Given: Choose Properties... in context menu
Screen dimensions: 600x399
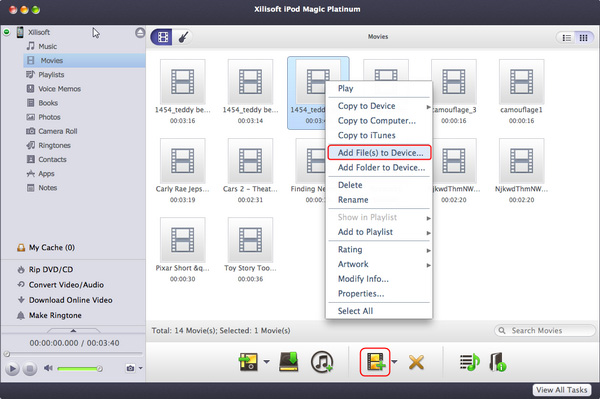Looking at the screenshot, I should 379,293.
